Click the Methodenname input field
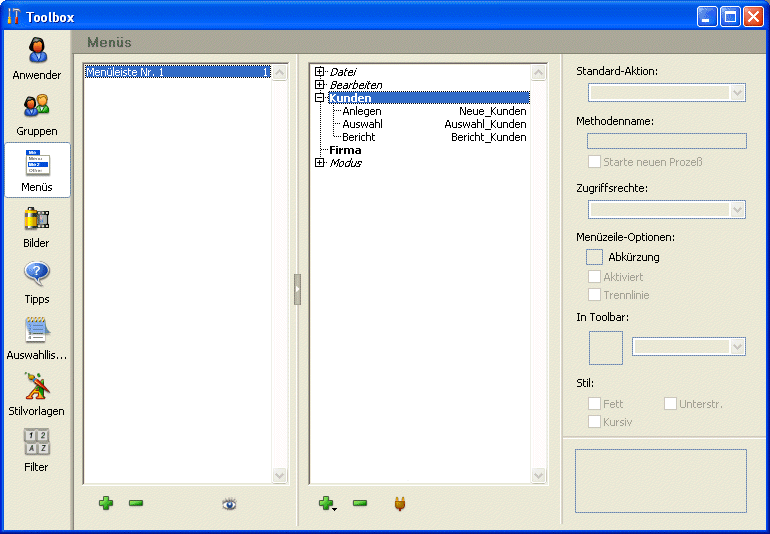This screenshot has height=534, width=770. pos(666,141)
